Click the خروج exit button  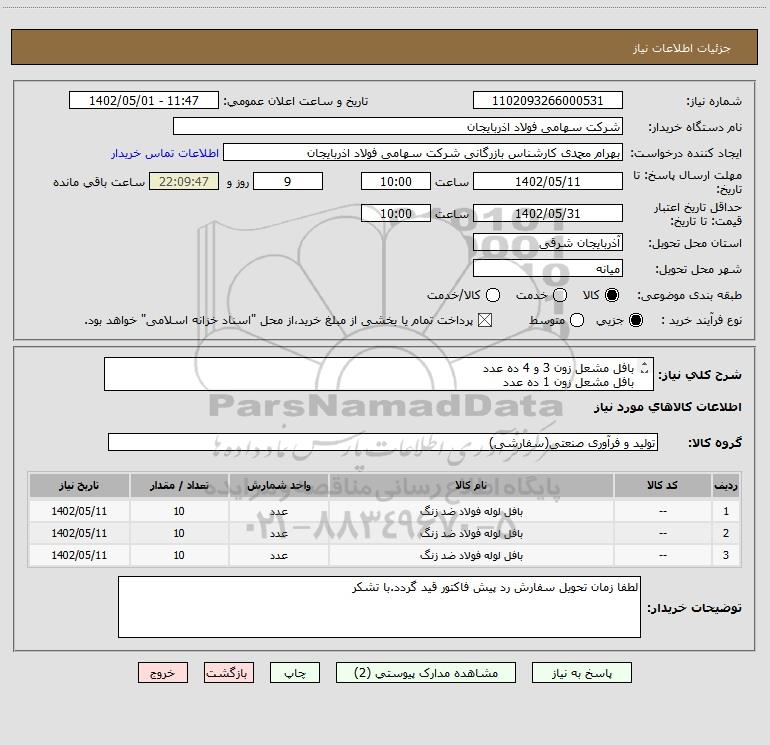click(x=163, y=672)
